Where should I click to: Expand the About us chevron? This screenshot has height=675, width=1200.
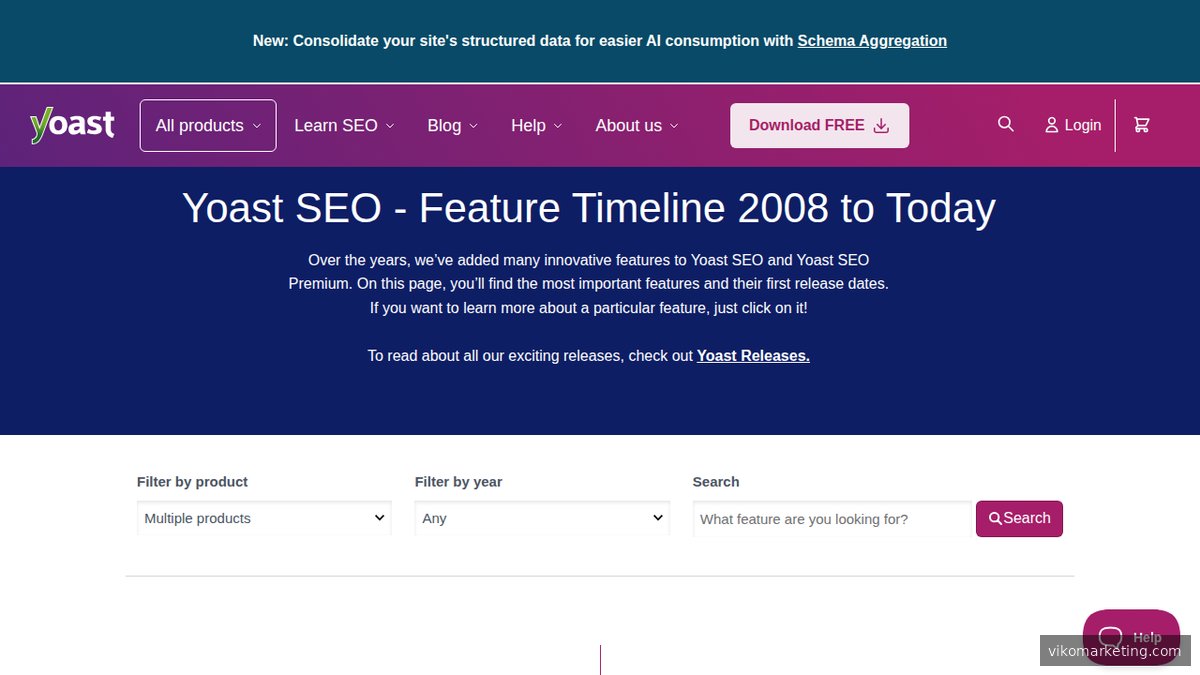coord(674,126)
